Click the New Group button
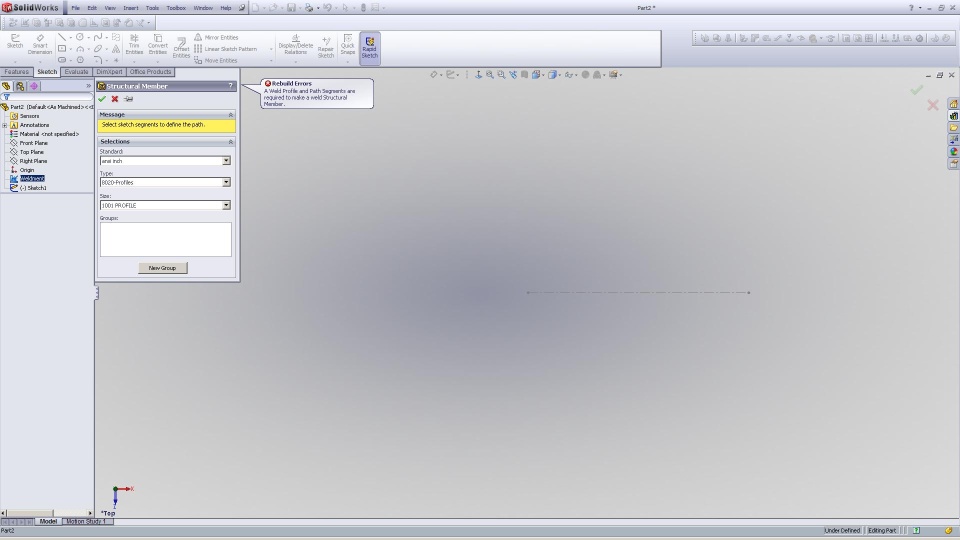 [162, 268]
